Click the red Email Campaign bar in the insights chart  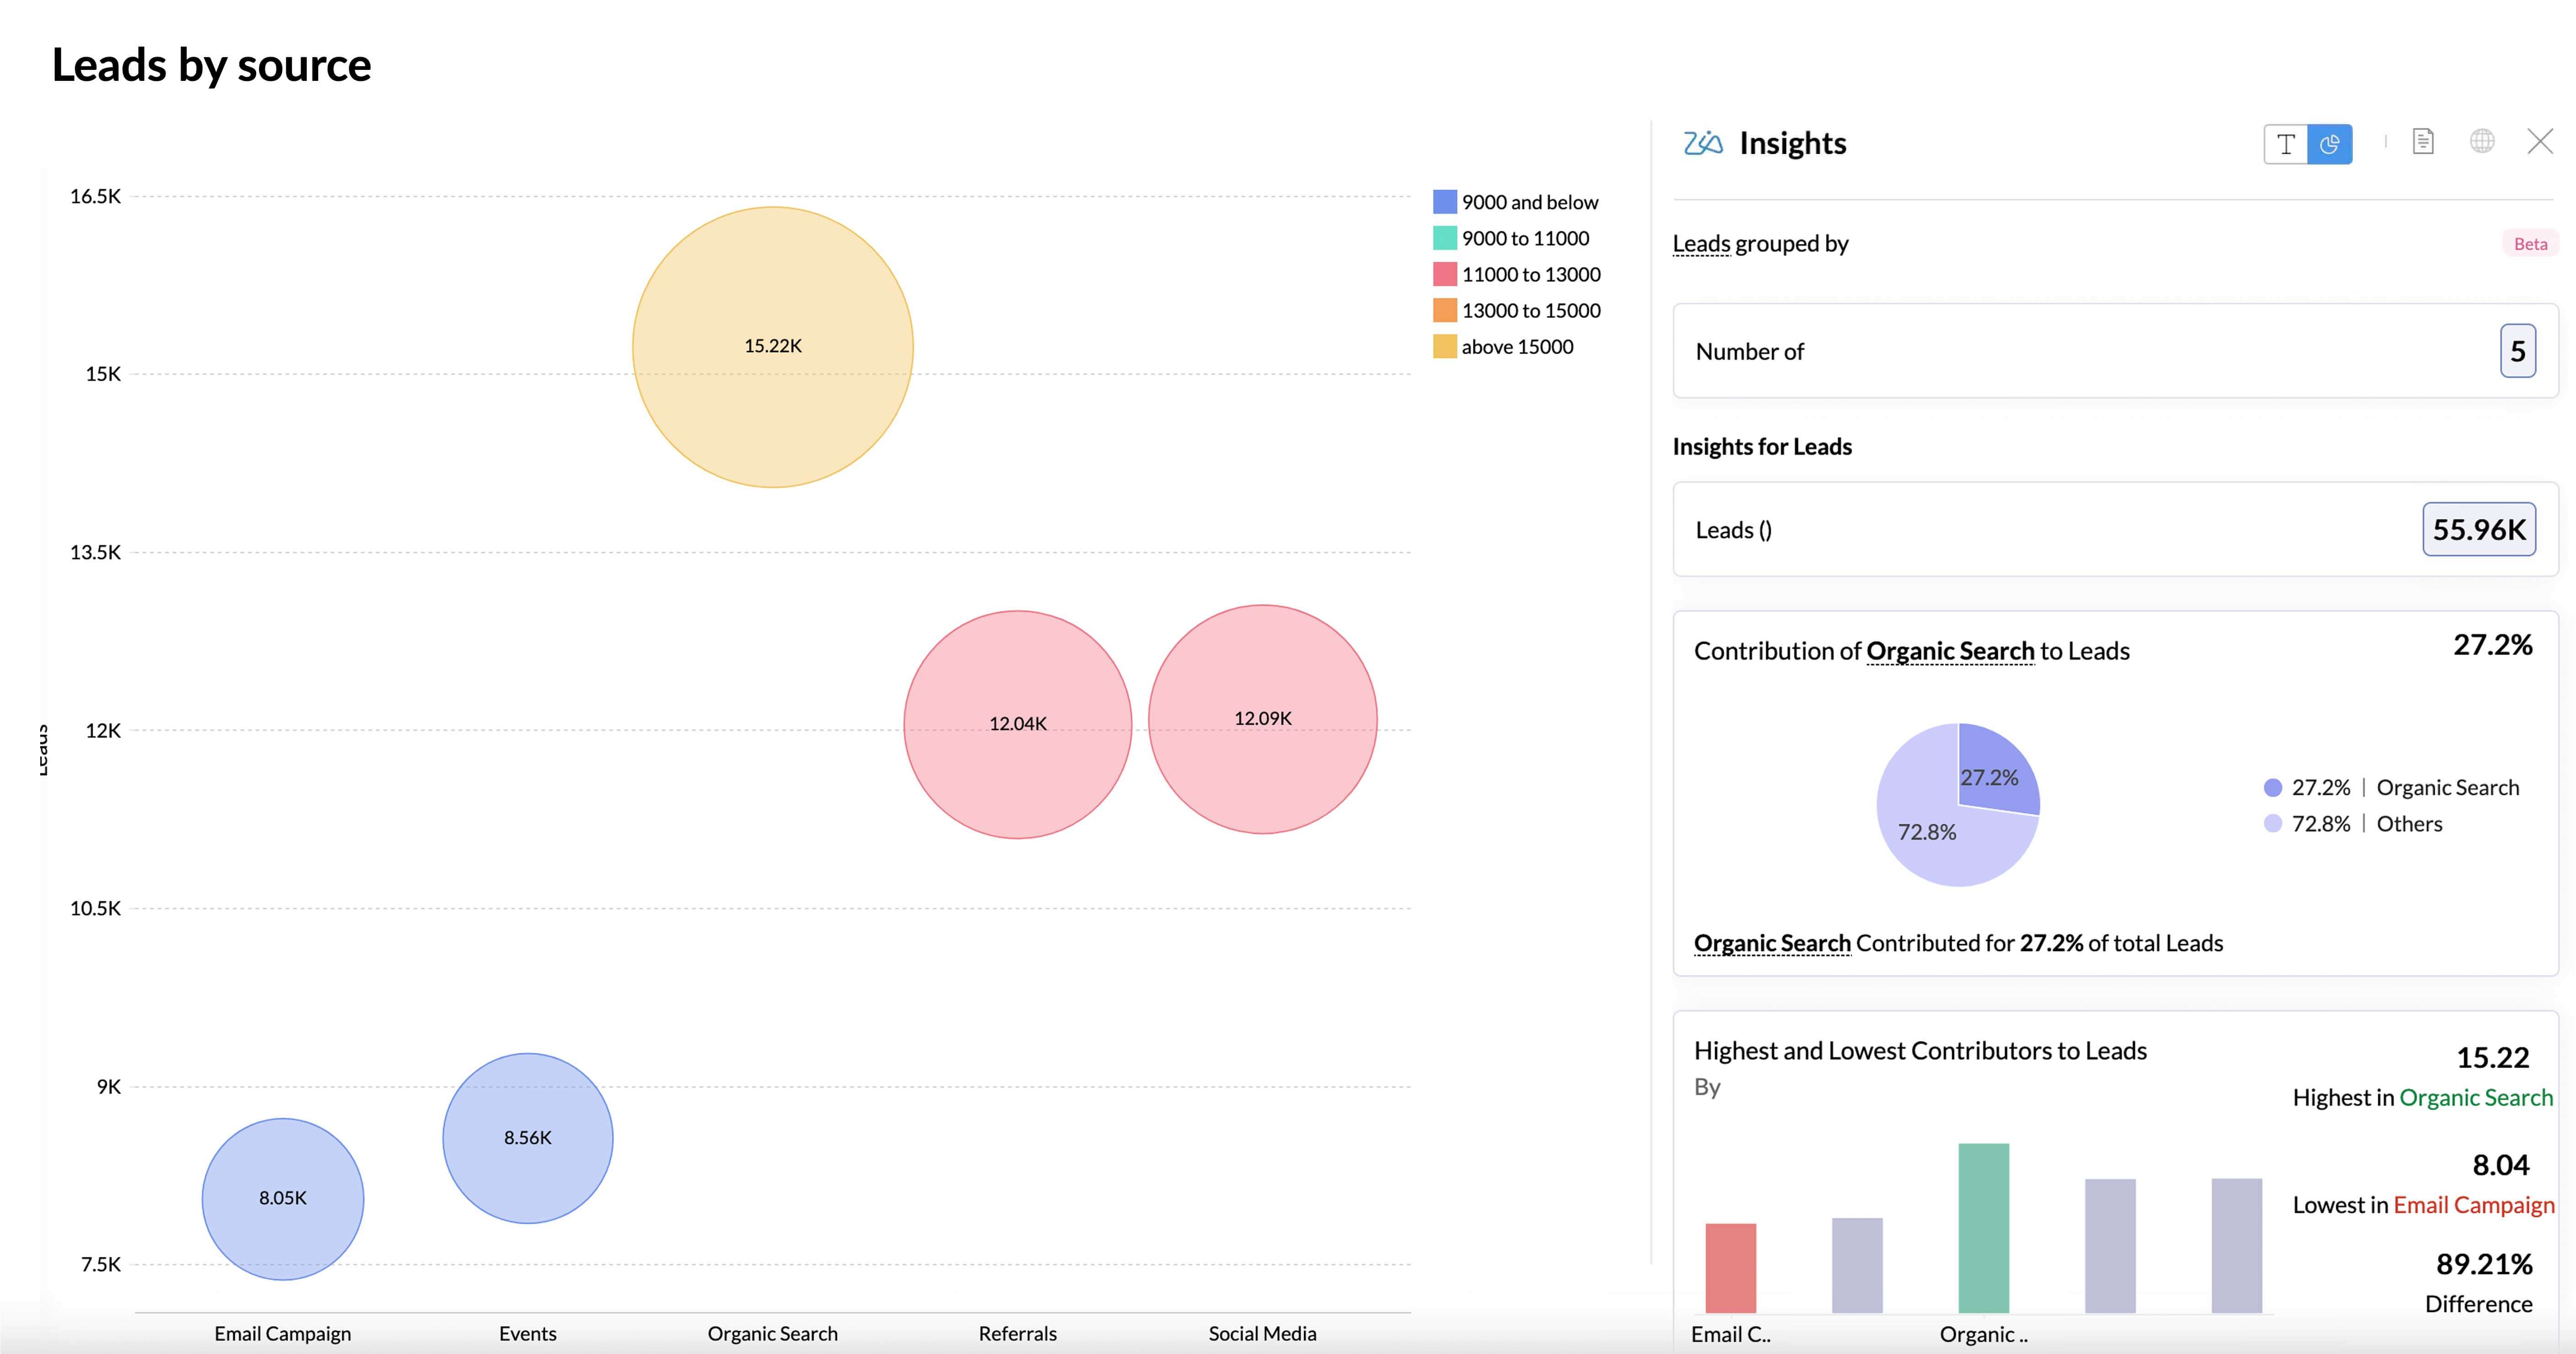pos(1731,1268)
